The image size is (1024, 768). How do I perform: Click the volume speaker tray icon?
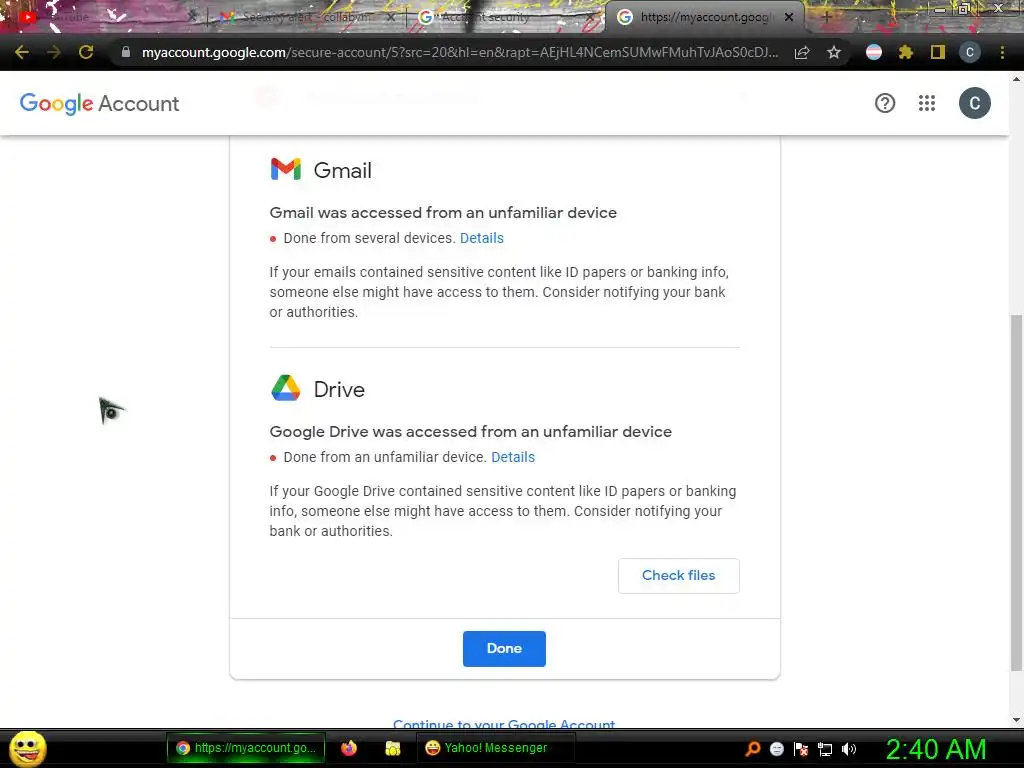849,748
